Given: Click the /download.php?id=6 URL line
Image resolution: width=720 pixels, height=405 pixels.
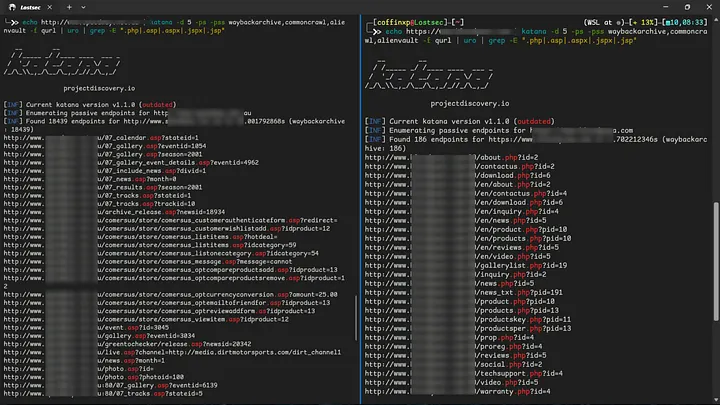Looking at the screenshot, I should 457,175.
